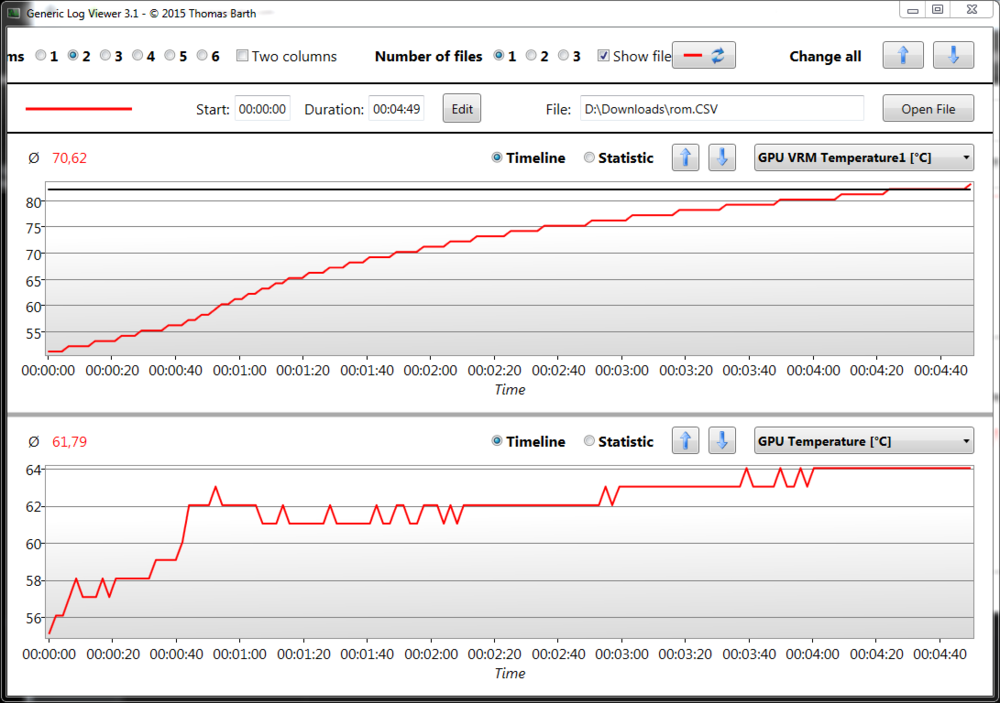Click the Change all up arrow button

pos(903,56)
